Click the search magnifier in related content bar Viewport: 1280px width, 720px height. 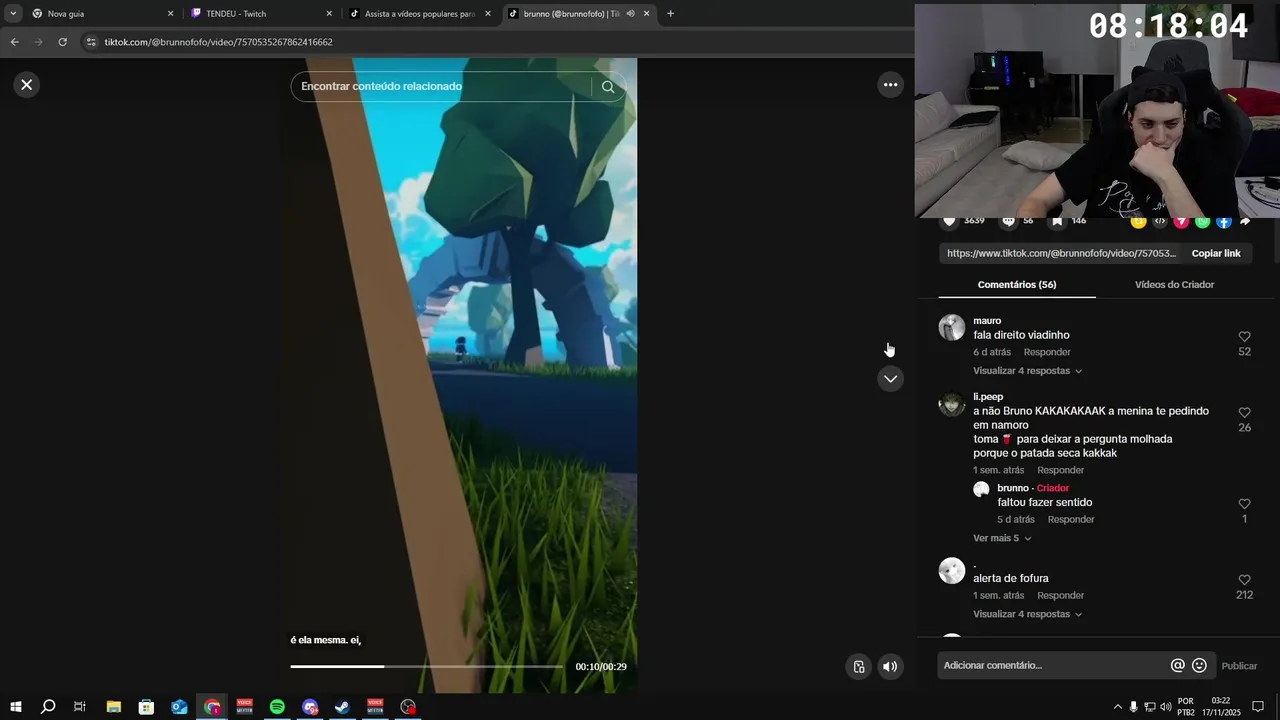tap(608, 87)
